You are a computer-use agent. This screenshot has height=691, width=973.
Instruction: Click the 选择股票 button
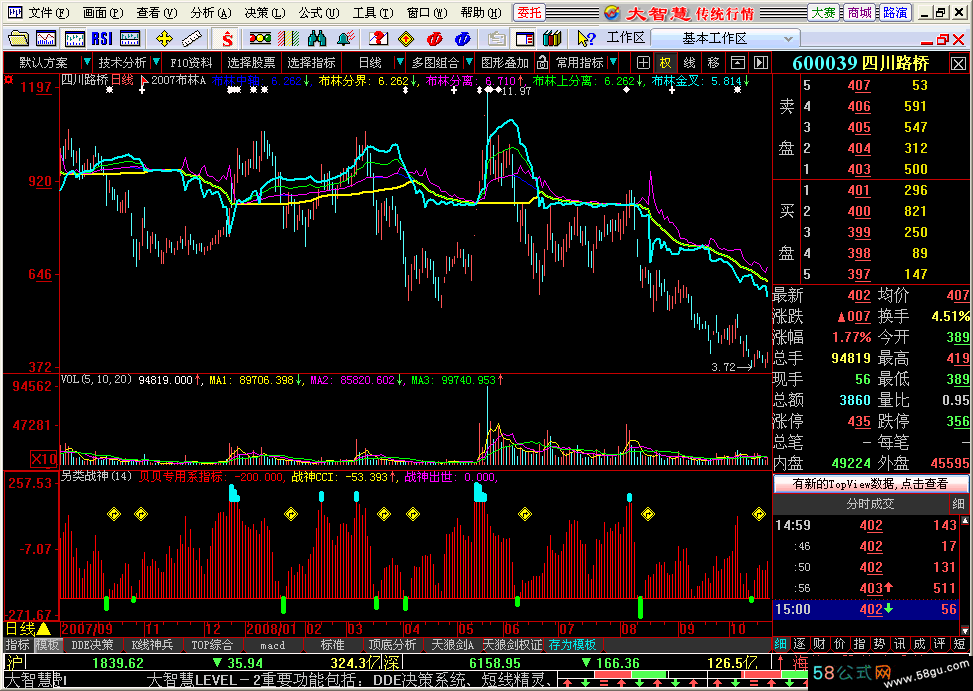point(251,63)
